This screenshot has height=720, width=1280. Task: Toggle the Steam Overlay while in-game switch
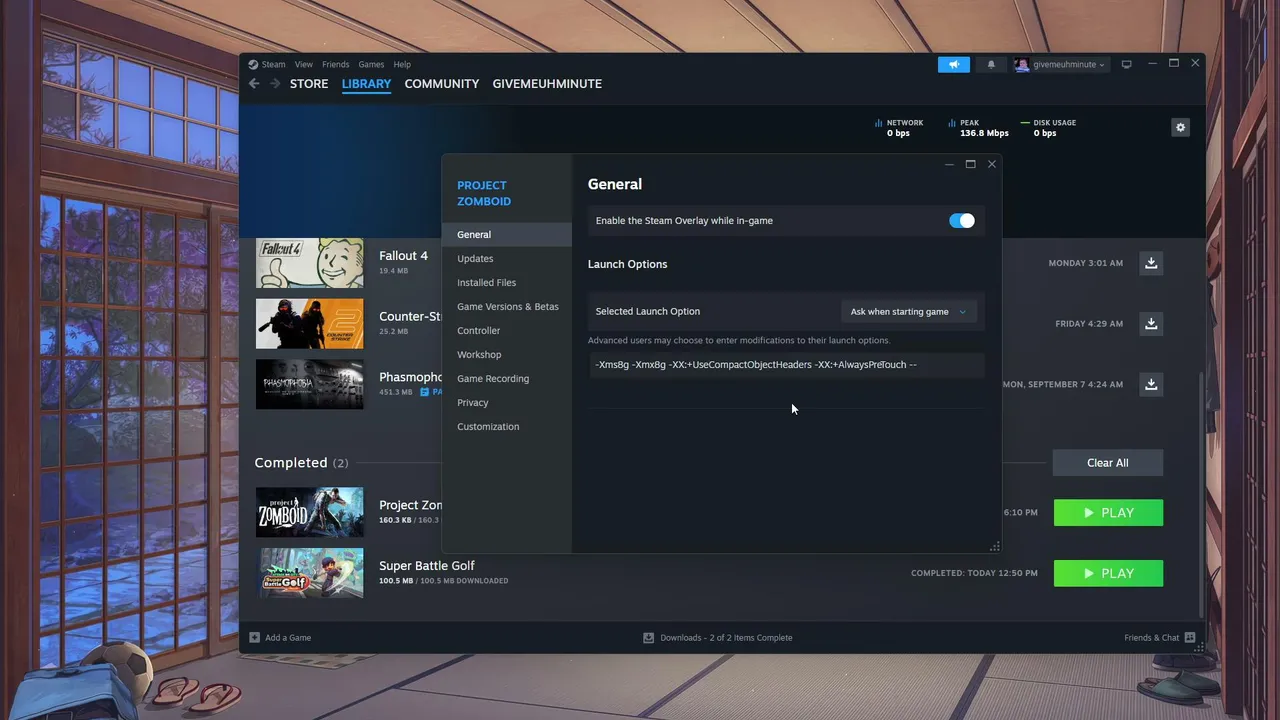click(962, 221)
